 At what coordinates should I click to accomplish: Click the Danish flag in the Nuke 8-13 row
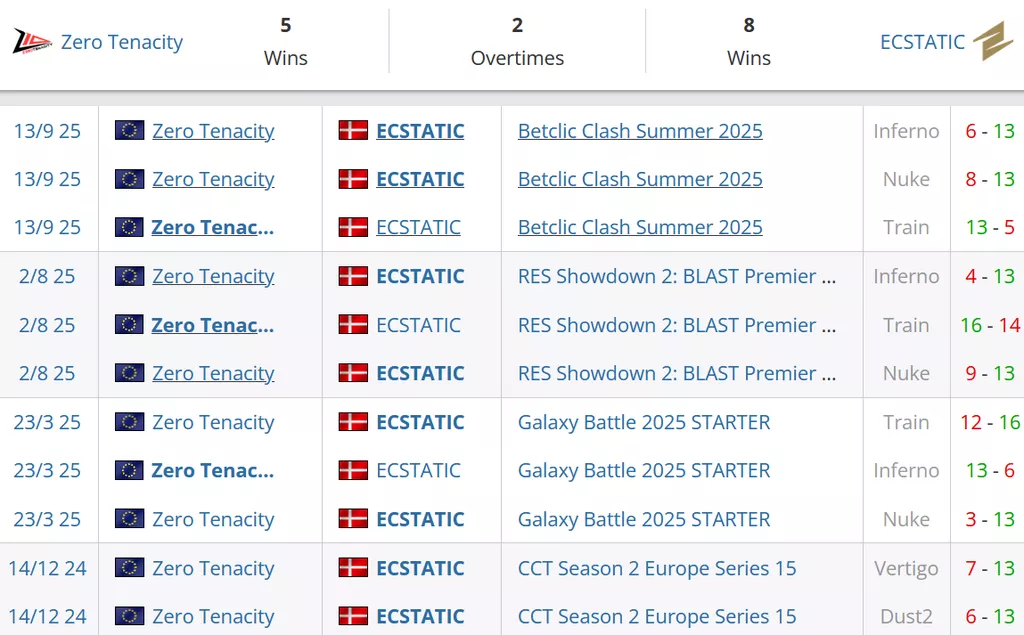pos(353,178)
